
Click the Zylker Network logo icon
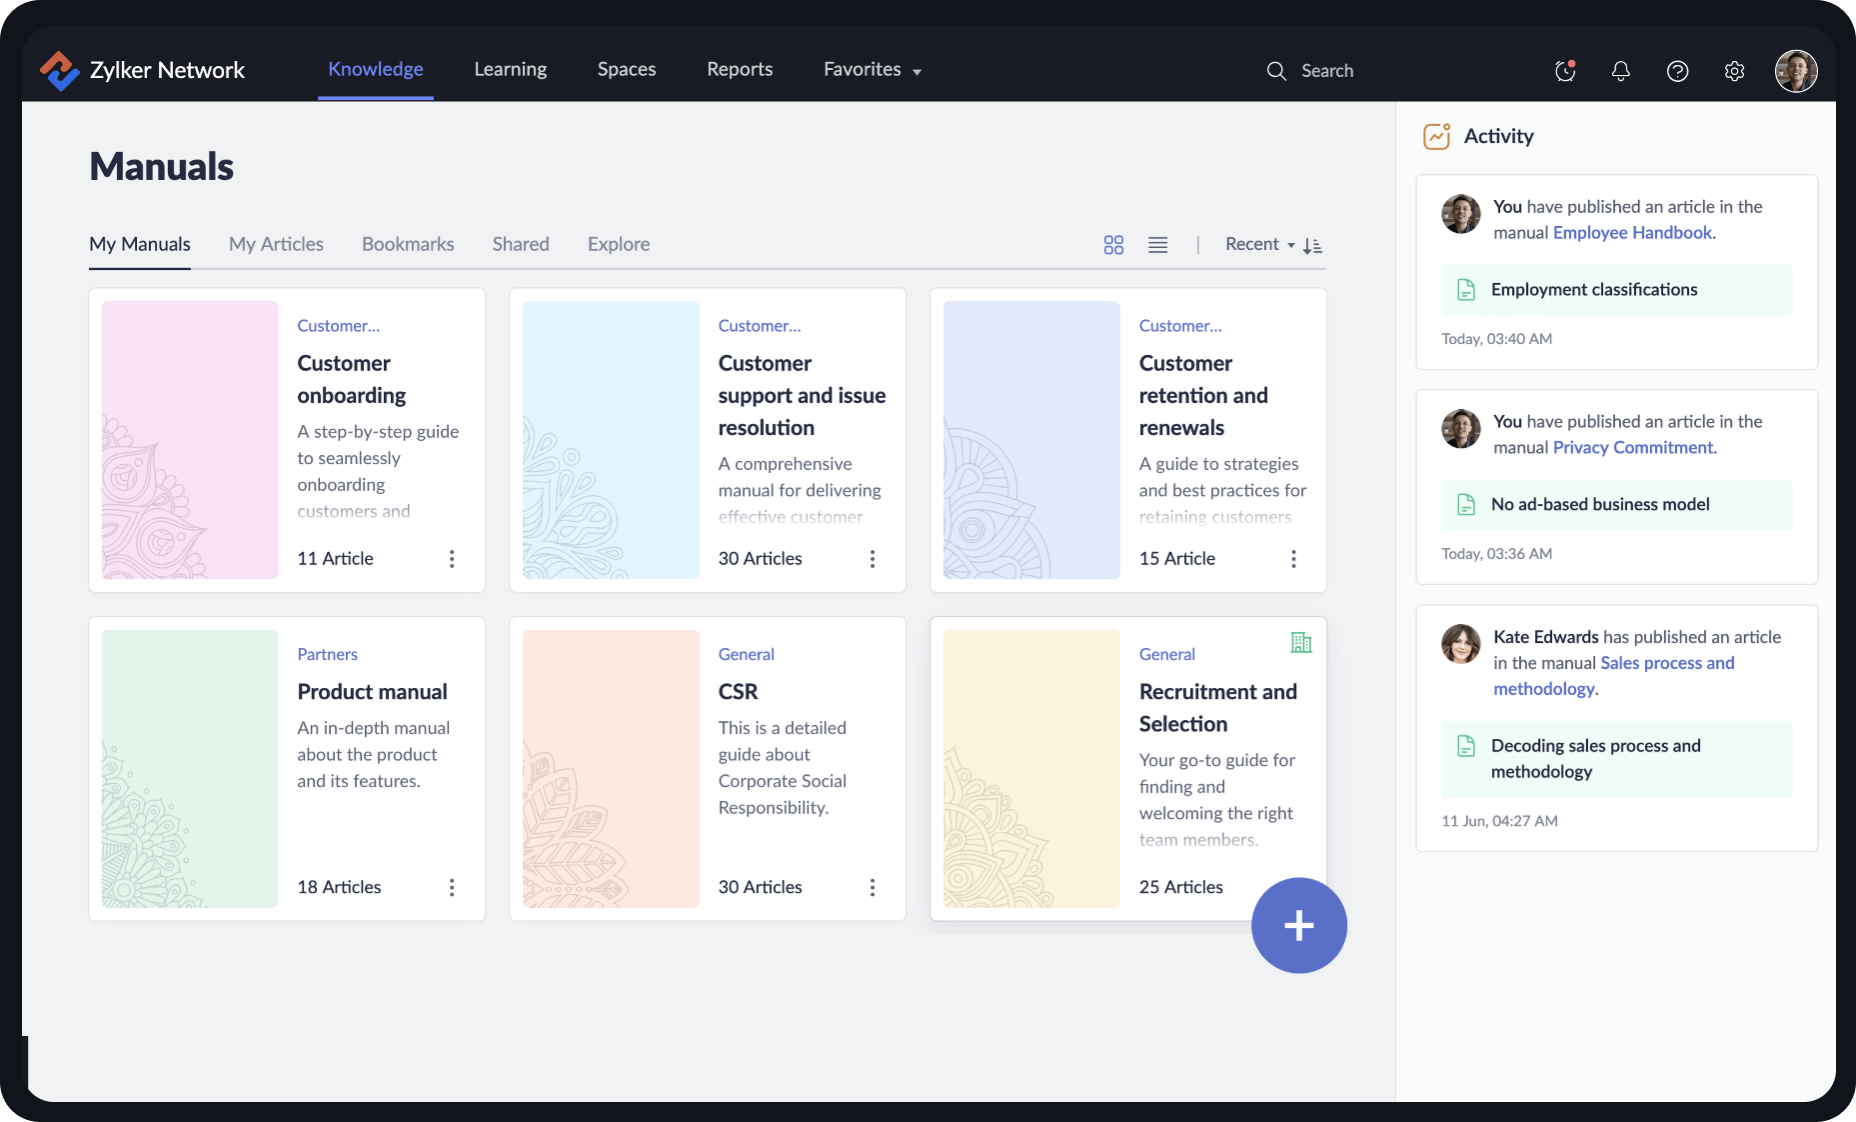click(59, 70)
